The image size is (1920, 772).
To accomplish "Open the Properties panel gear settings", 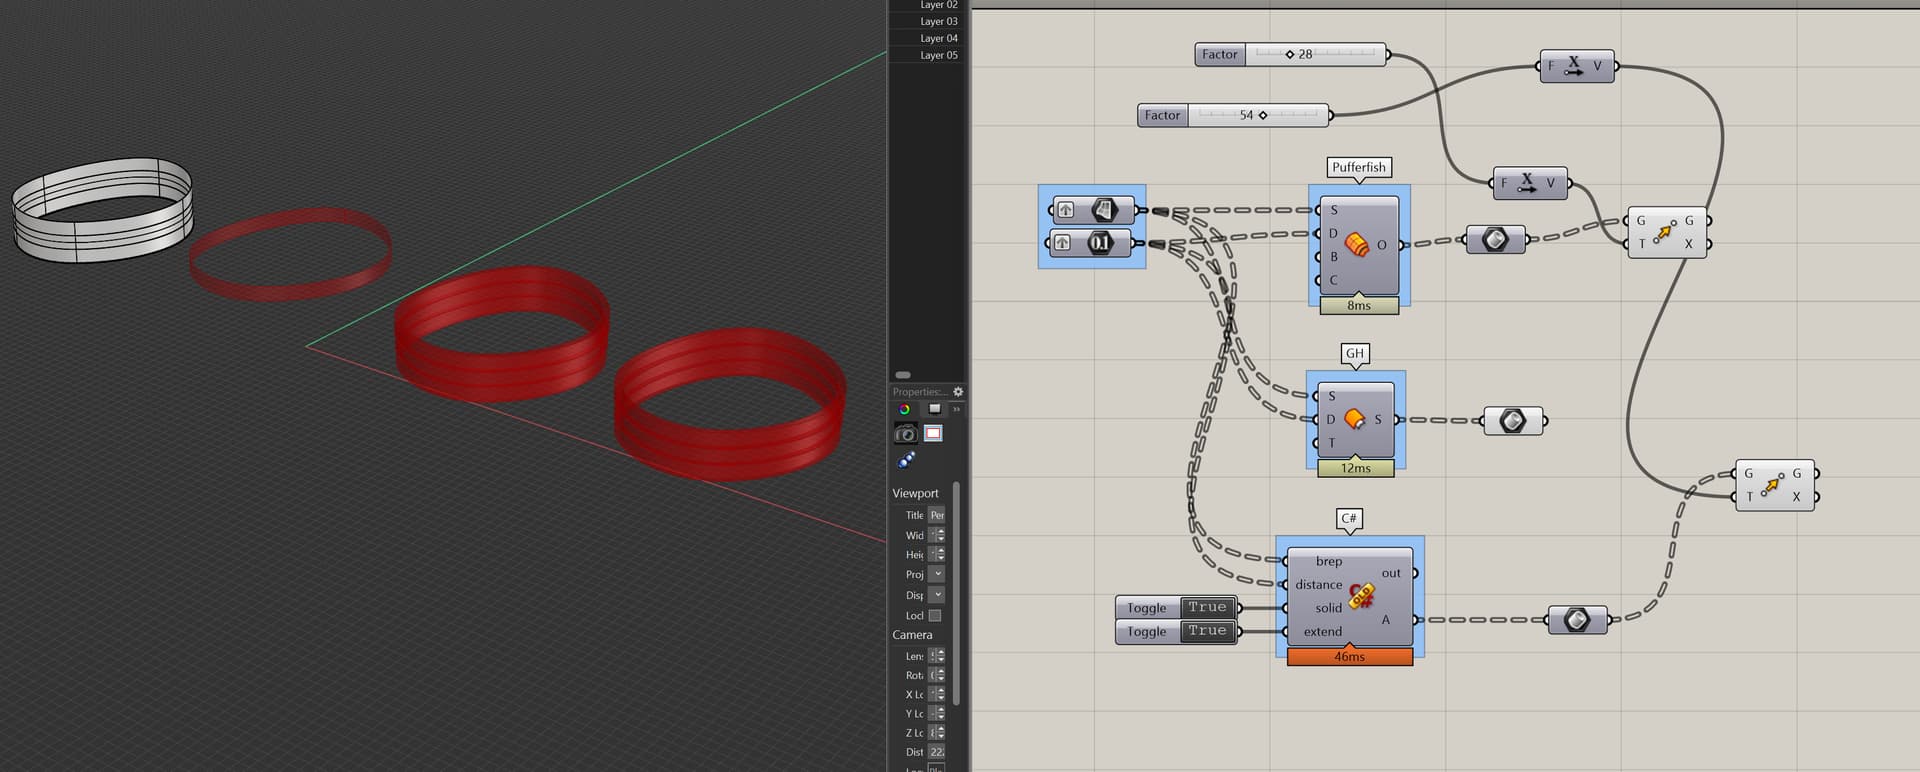I will (958, 392).
